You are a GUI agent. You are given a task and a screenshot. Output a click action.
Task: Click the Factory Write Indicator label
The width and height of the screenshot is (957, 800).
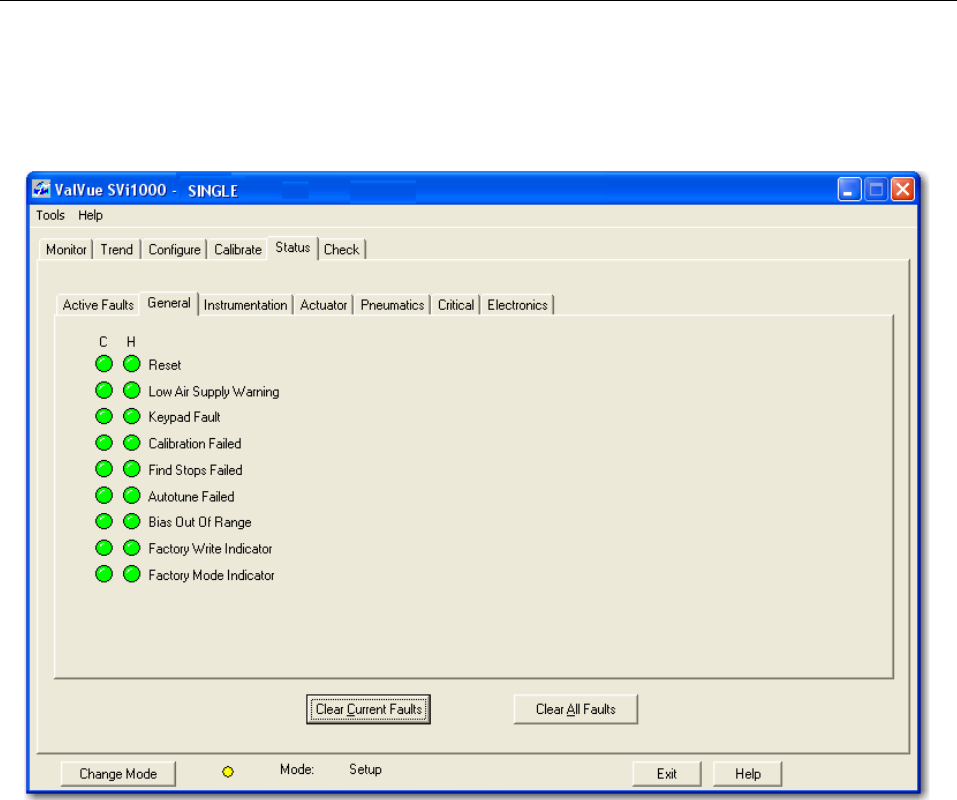(x=210, y=549)
